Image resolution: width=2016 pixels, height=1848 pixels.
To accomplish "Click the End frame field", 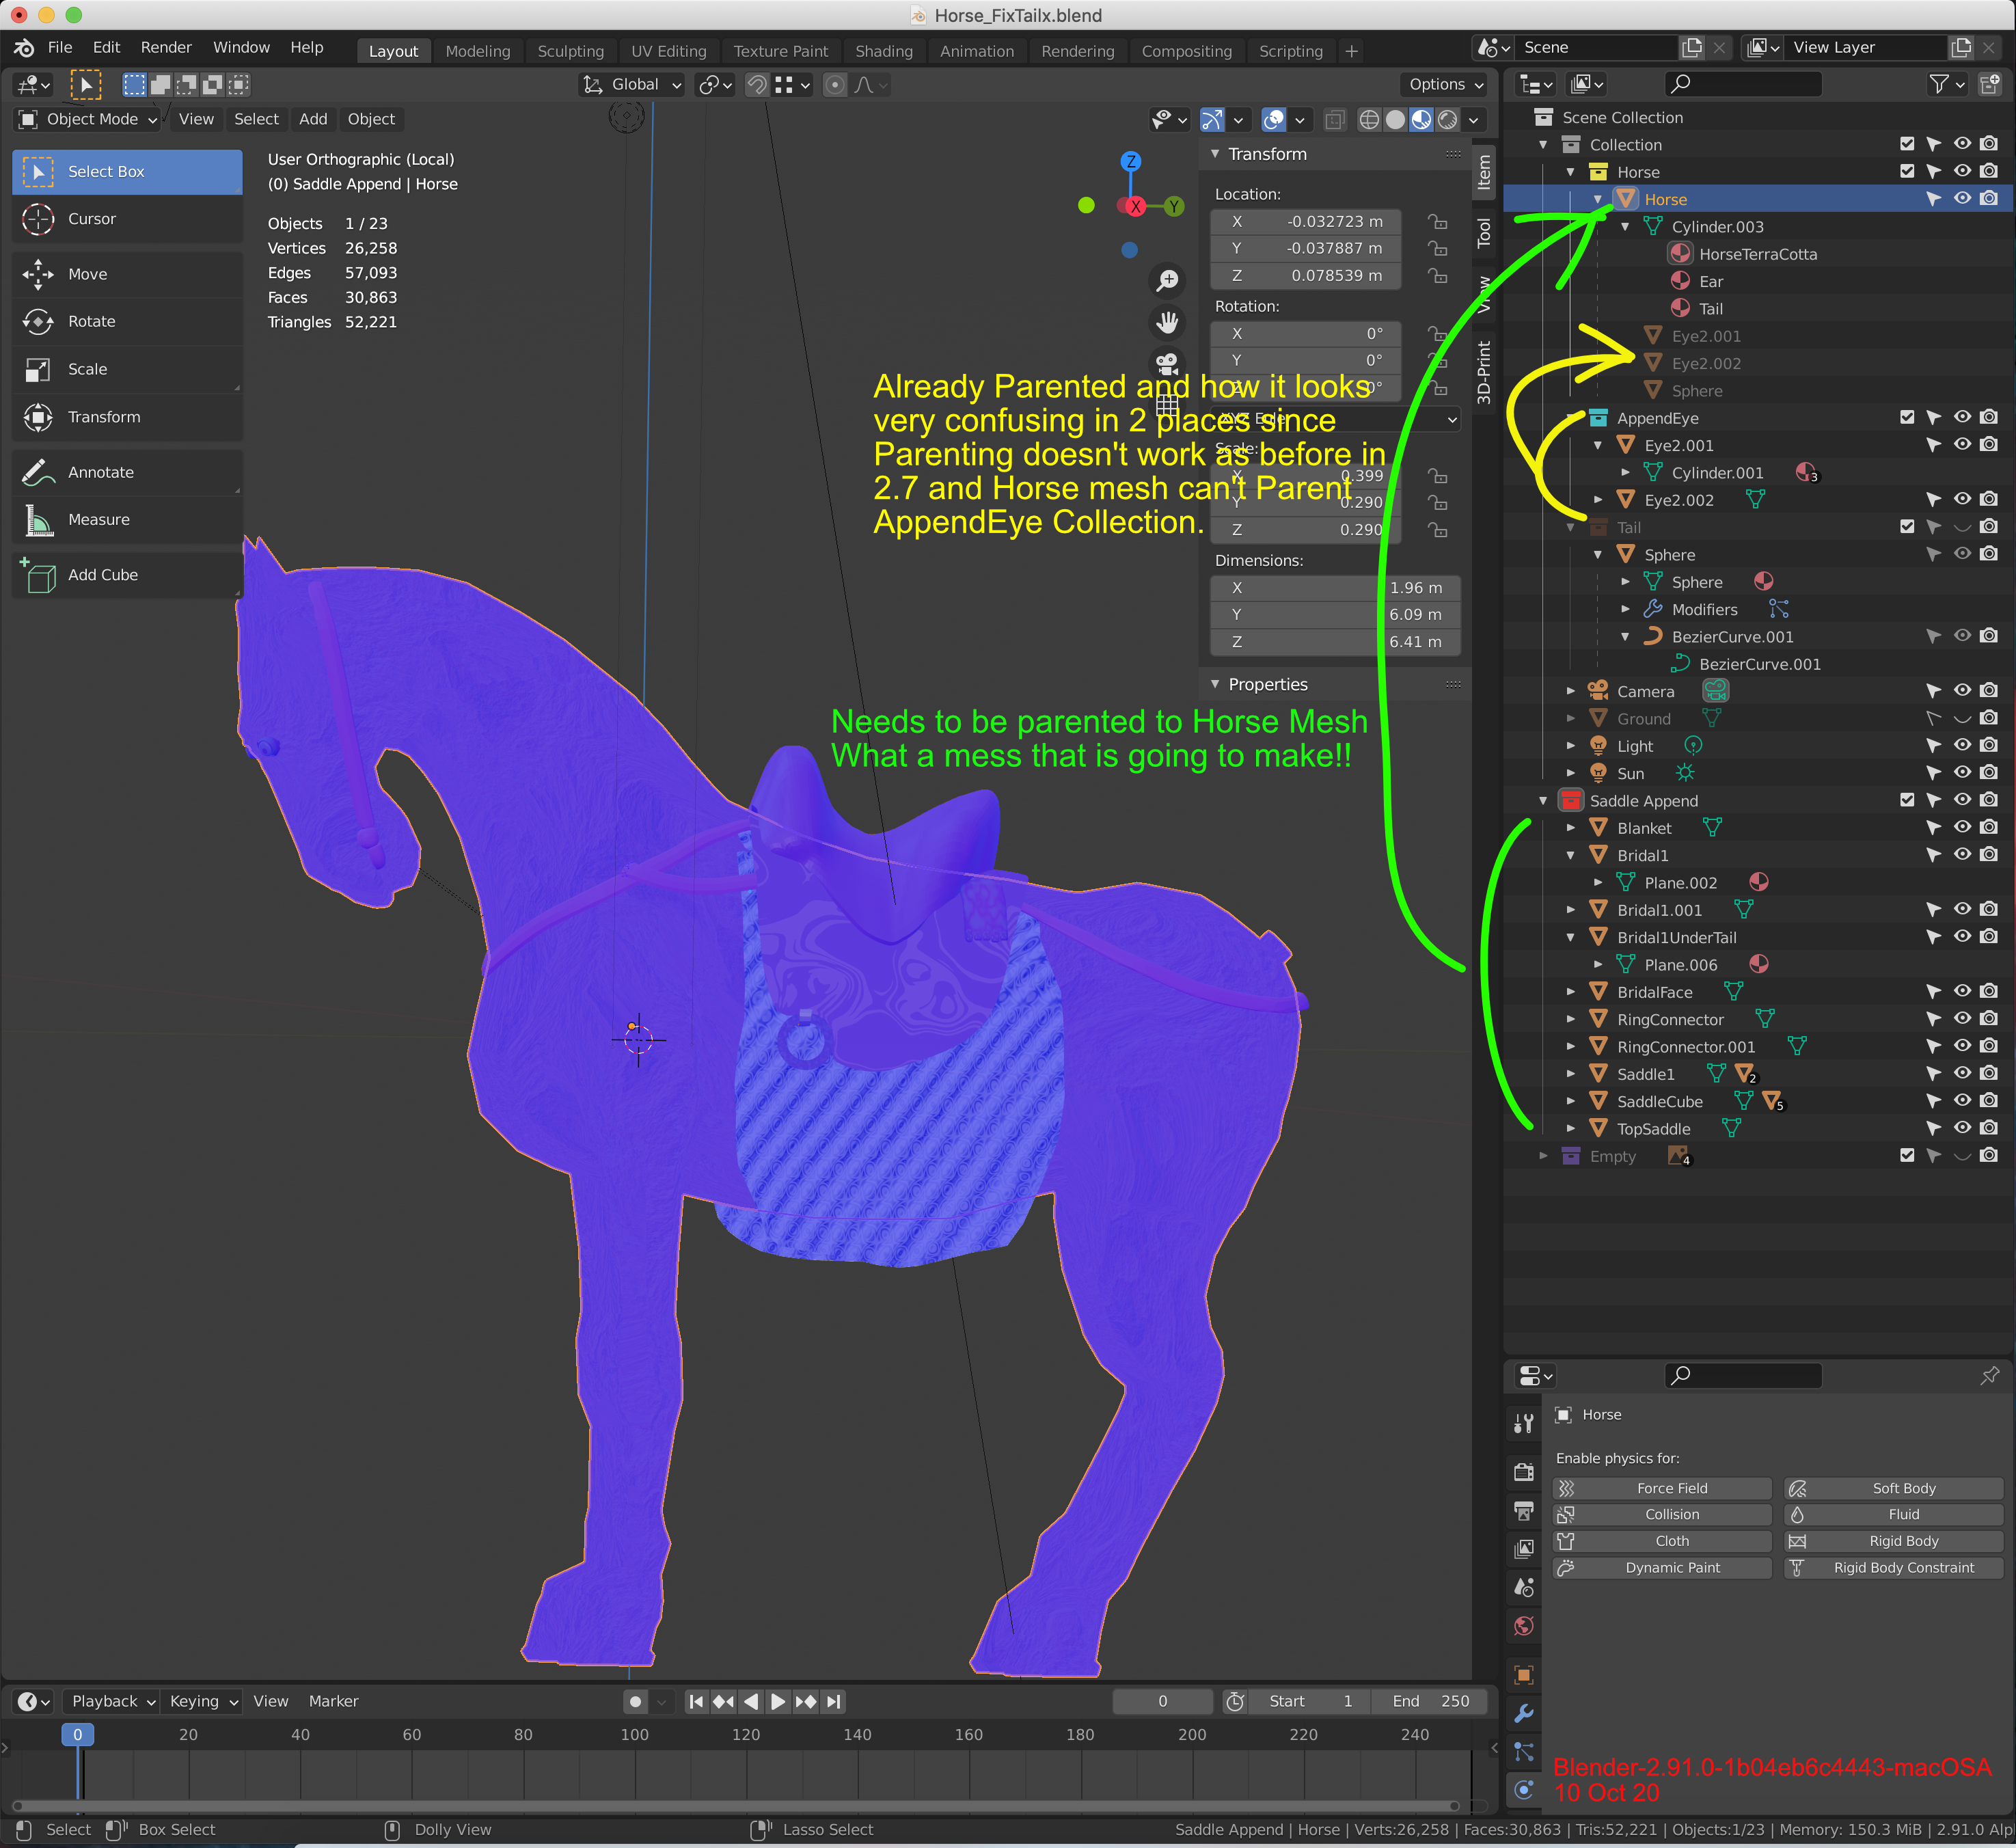I will coord(1430,1701).
